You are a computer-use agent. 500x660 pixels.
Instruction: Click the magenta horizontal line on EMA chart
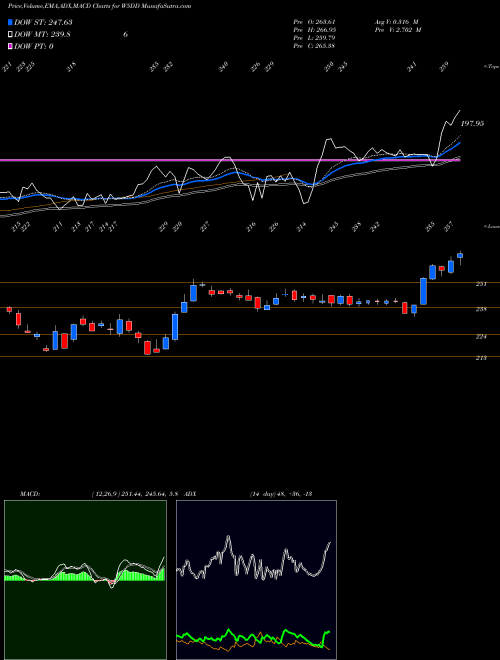click(230, 160)
